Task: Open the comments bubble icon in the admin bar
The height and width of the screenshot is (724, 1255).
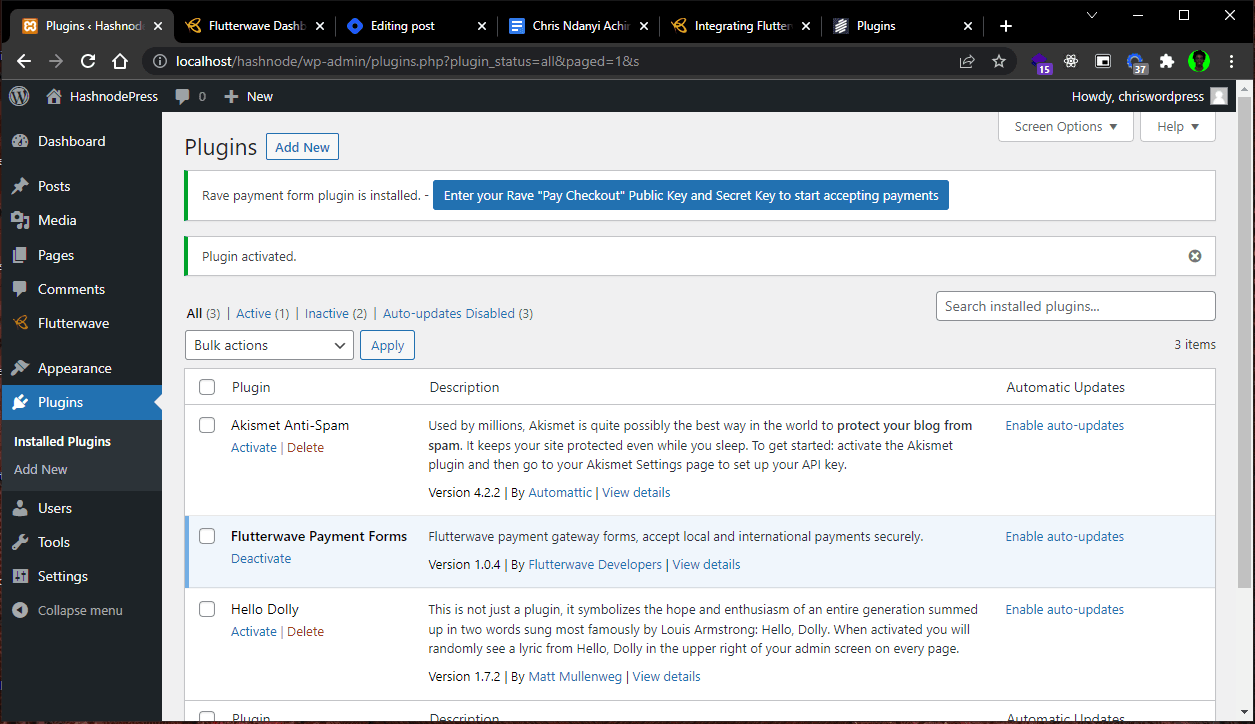Action: click(182, 96)
